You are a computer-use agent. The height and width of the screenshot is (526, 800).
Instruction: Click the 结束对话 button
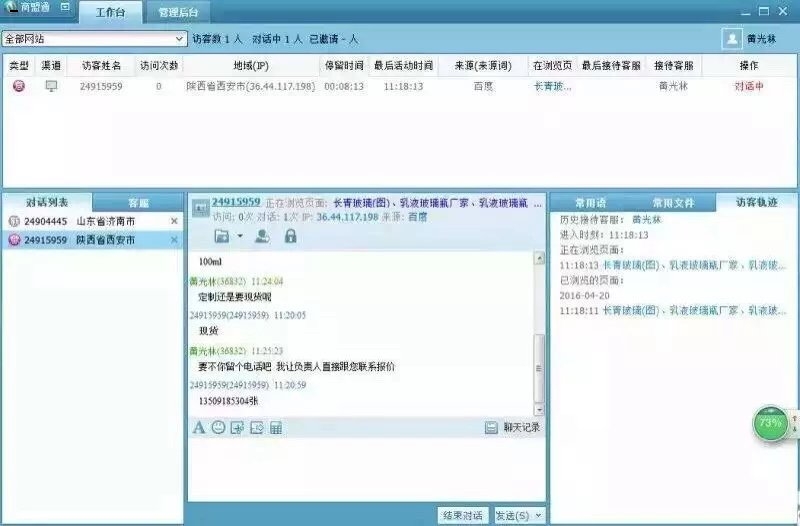coord(462,515)
